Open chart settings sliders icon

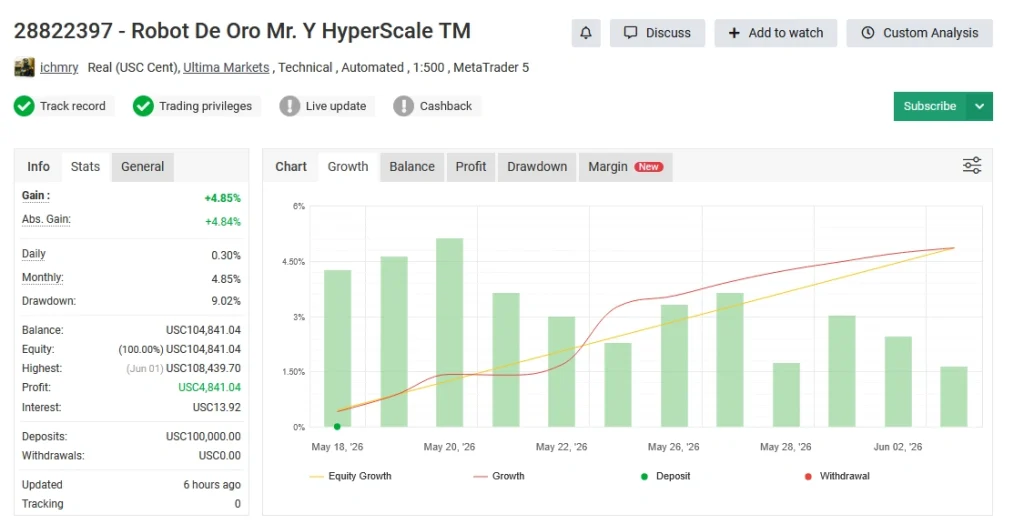(972, 165)
